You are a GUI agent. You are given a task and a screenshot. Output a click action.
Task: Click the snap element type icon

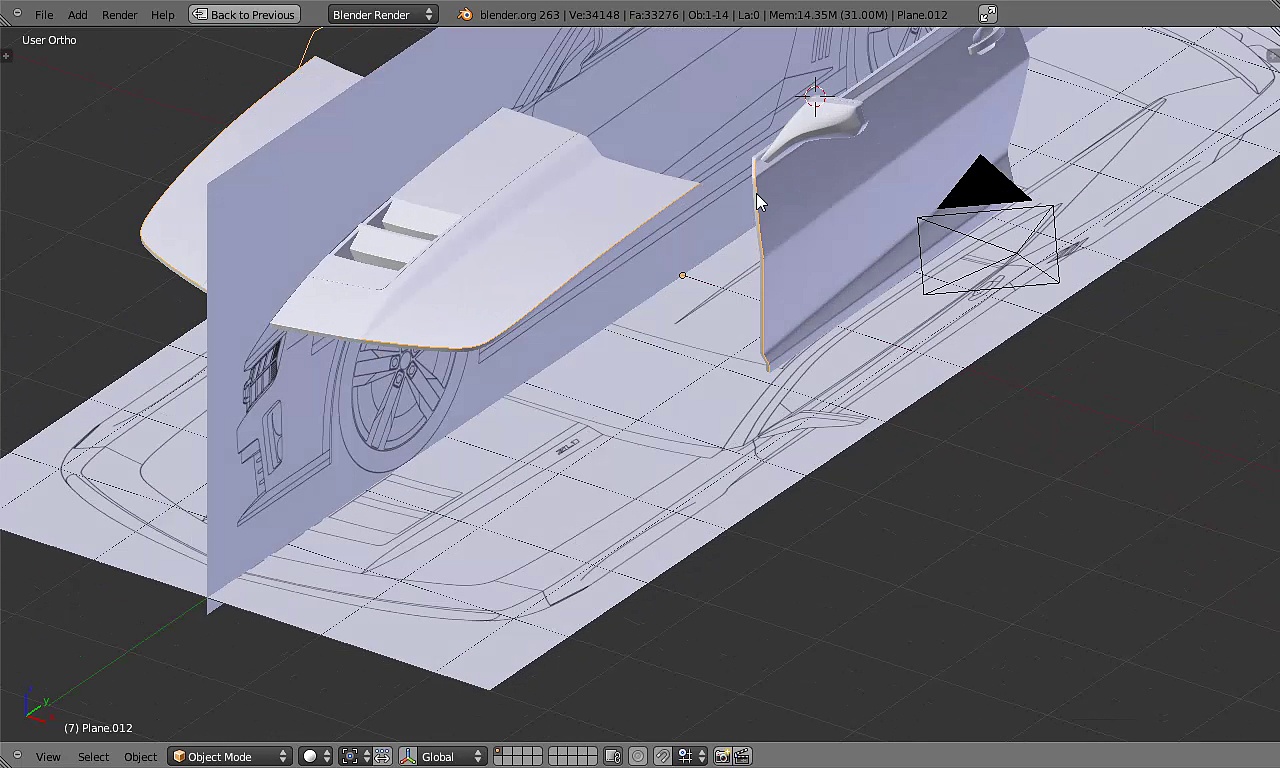[x=685, y=757]
